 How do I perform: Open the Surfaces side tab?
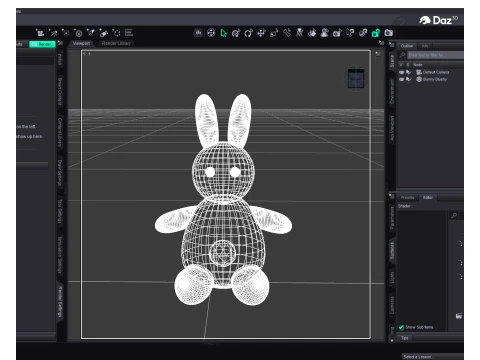pyautogui.click(x=392, y=251)
